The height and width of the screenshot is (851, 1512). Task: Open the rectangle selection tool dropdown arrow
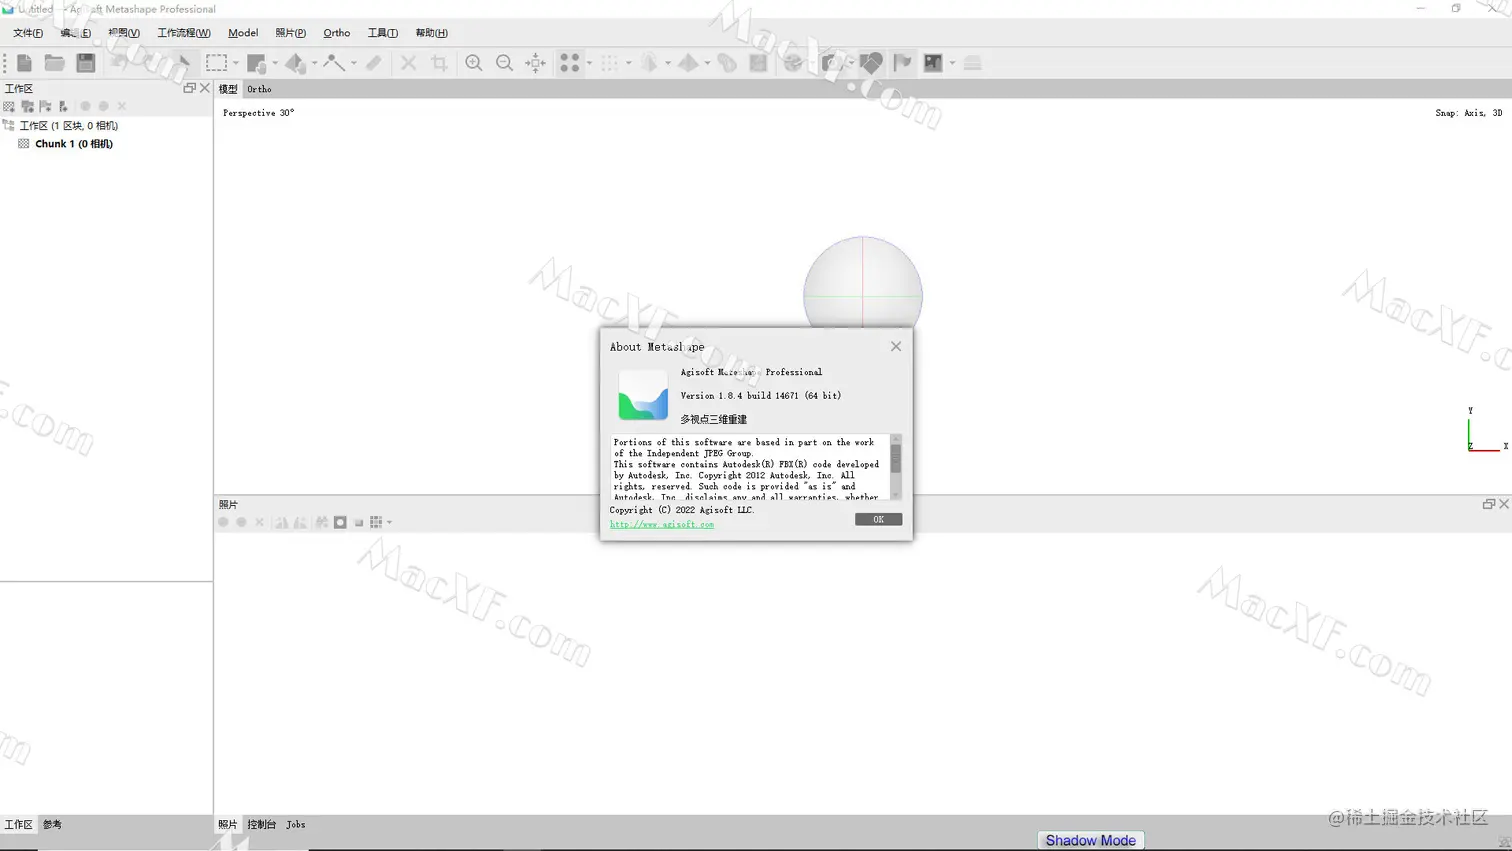236,63
